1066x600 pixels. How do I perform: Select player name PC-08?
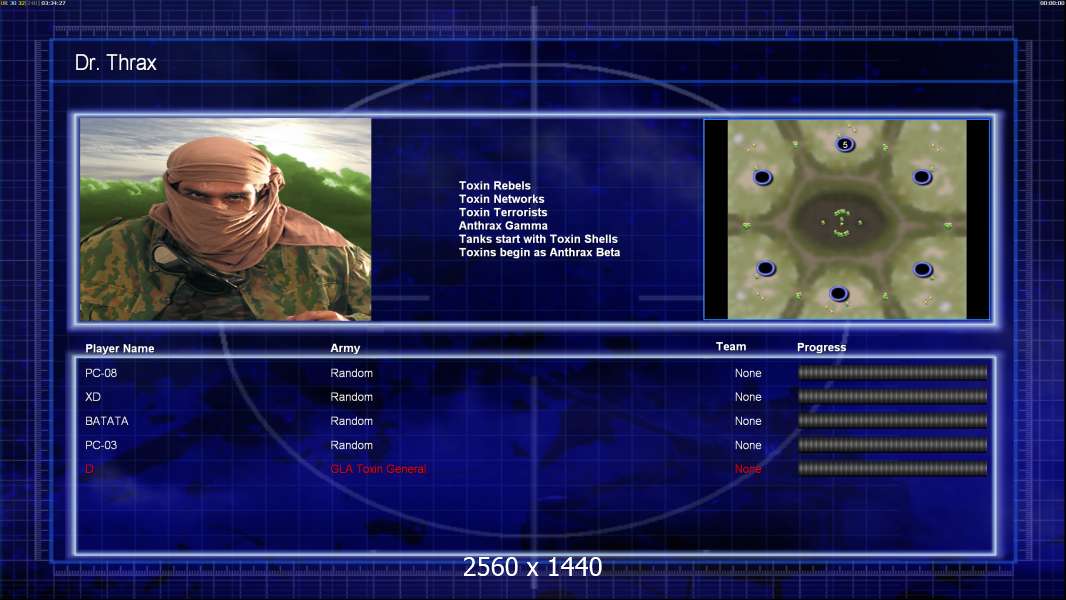(x=101, y=373)
